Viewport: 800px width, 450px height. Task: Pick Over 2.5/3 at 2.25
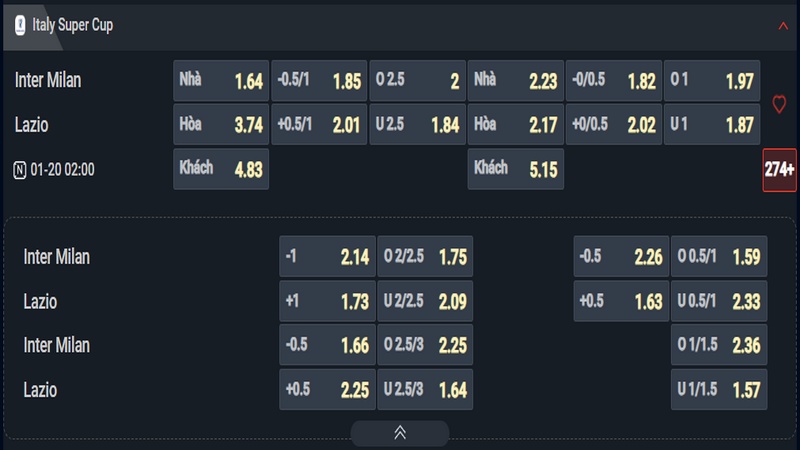click(x=425, y=345)
